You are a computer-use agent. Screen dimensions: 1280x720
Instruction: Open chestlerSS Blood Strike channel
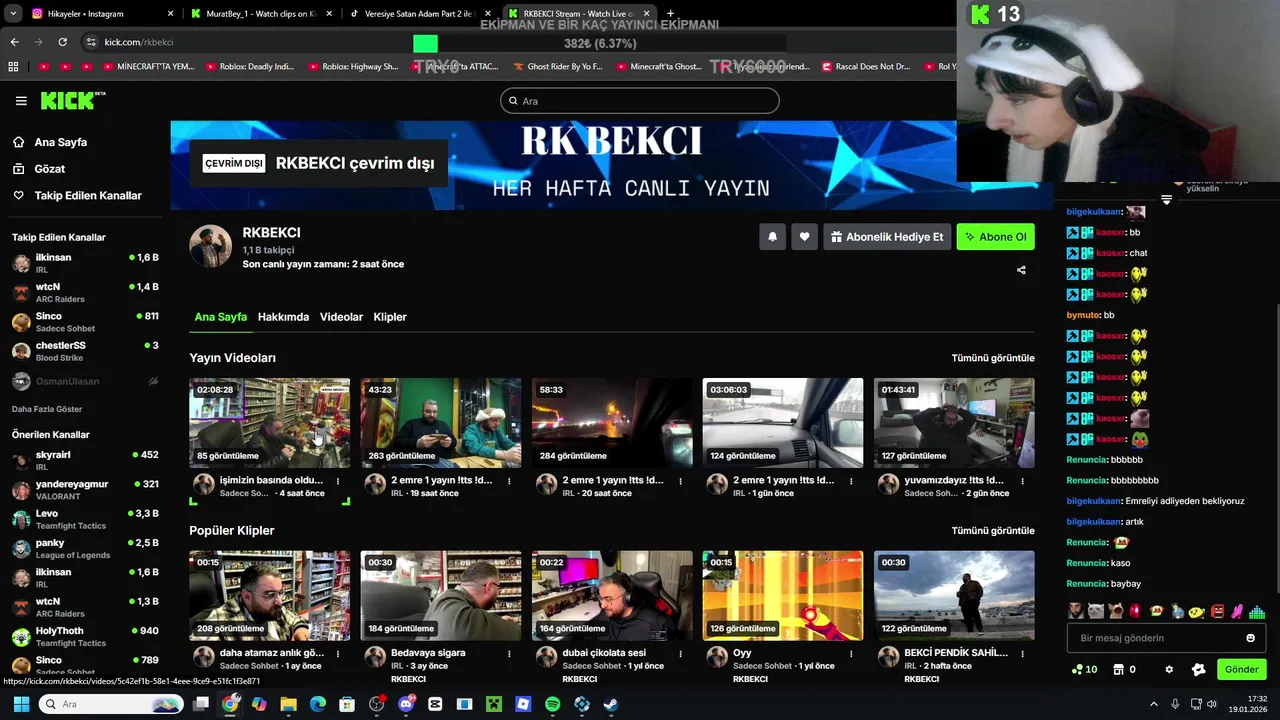(85, 351)
